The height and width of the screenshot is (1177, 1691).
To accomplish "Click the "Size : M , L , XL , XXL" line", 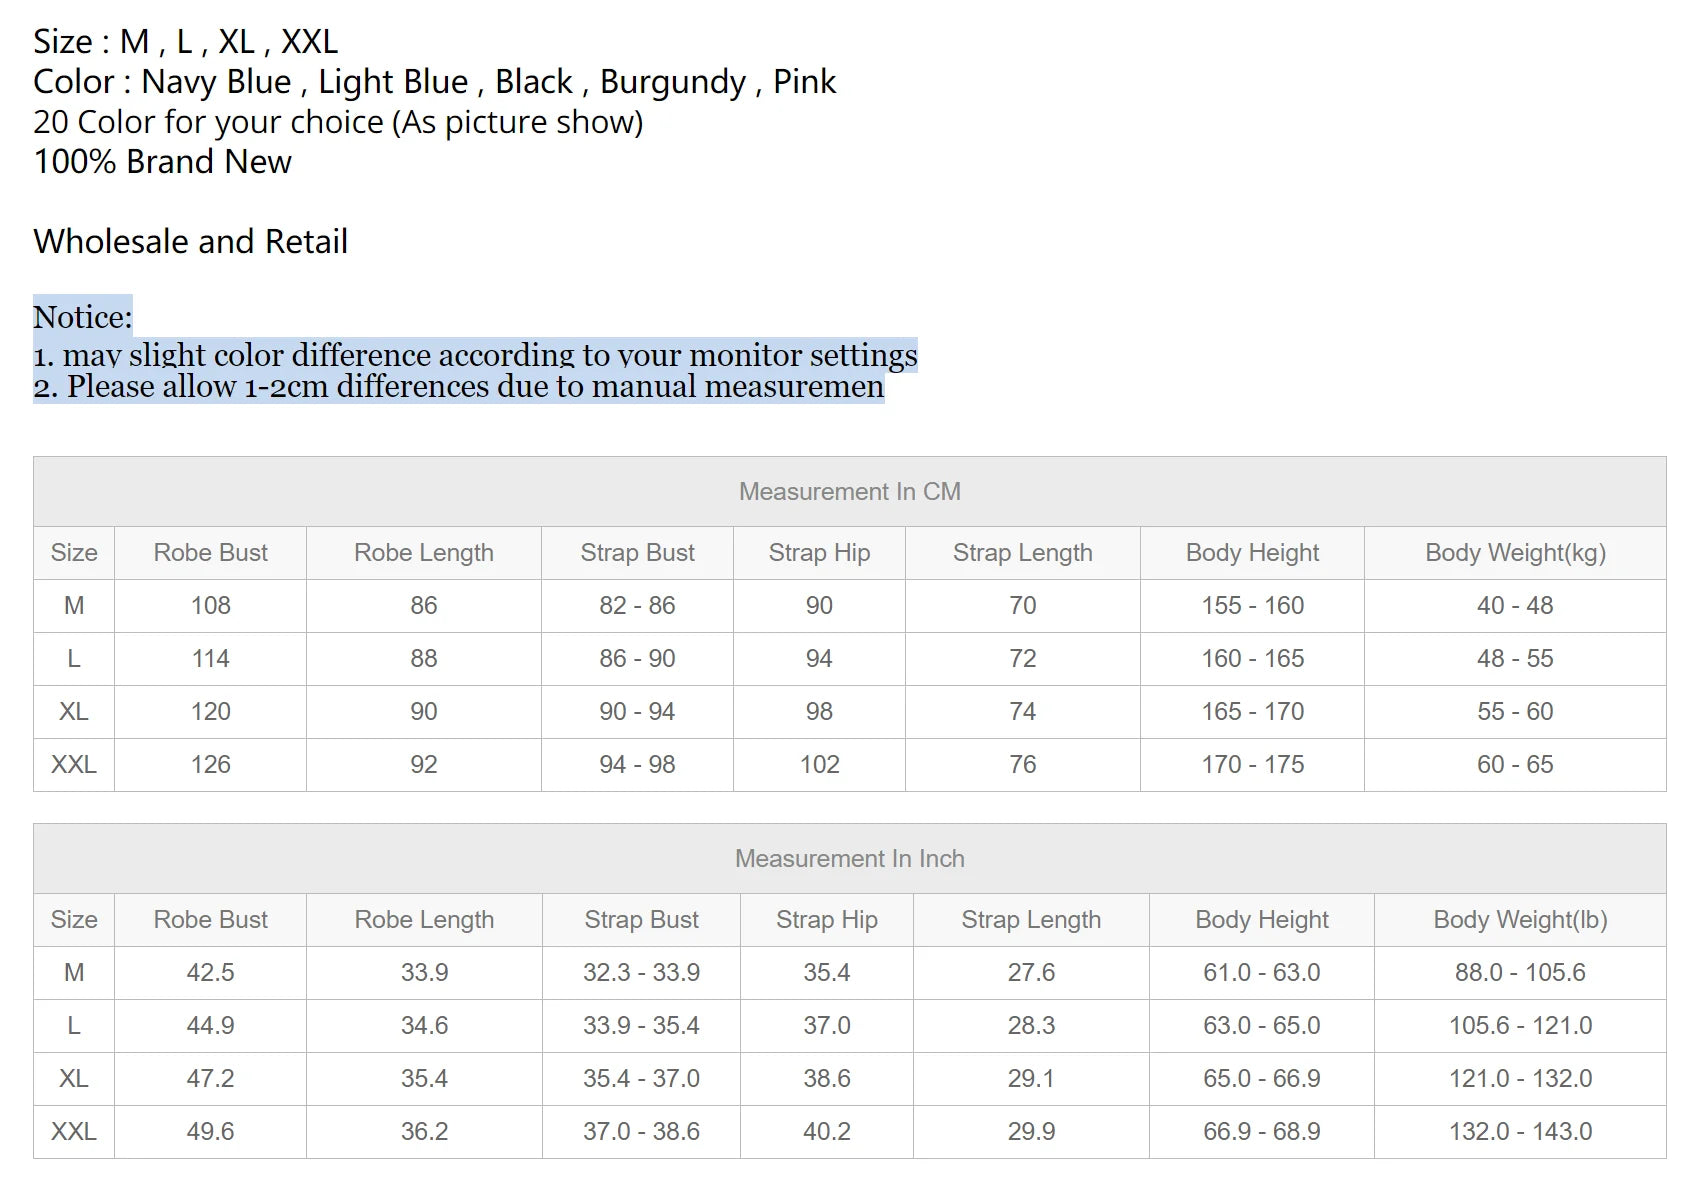I will pos(185,42).
